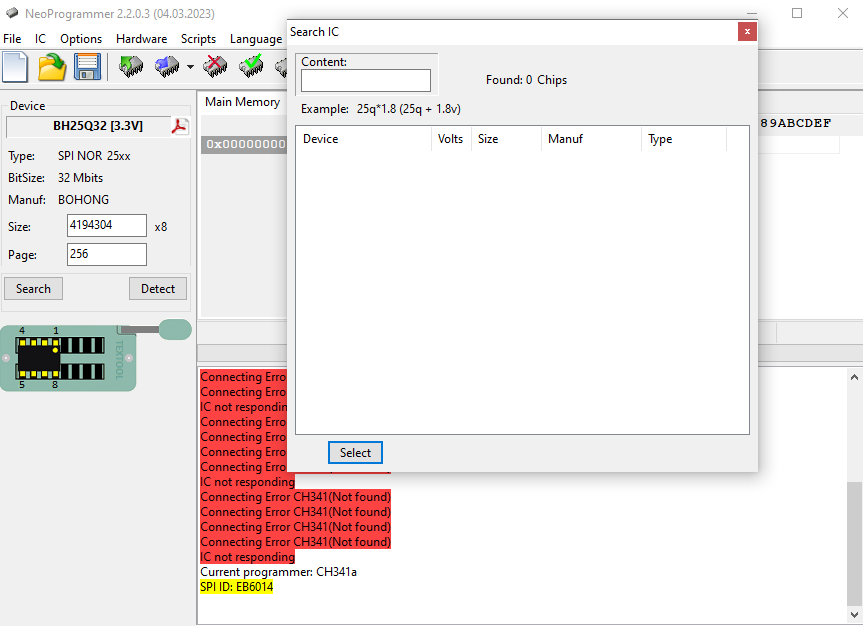Image resolution: width=863 pixels, height=626 pixels.
Task: Click the 'SPI ID: EB6014' log line
Action: [x=237, y=587]
